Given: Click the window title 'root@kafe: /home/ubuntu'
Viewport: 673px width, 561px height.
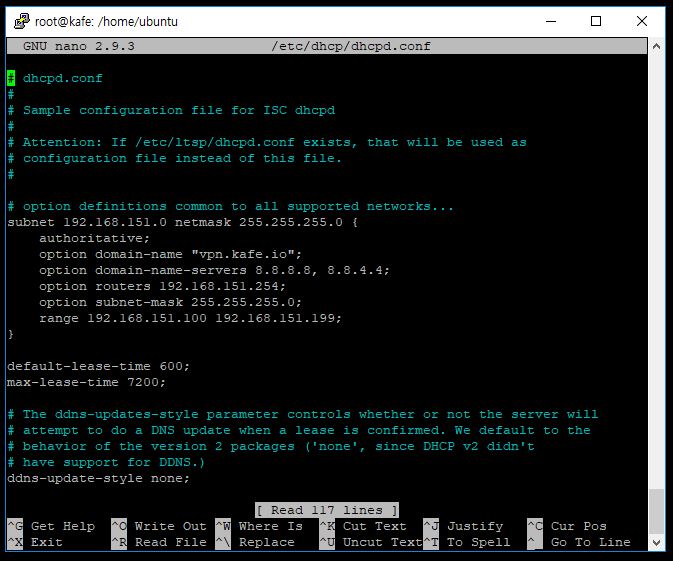Looking at the screenshot, I should pos(106,21).
